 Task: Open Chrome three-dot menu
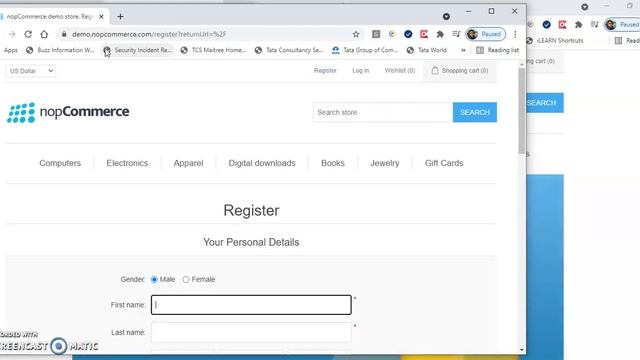click(515, 34)
